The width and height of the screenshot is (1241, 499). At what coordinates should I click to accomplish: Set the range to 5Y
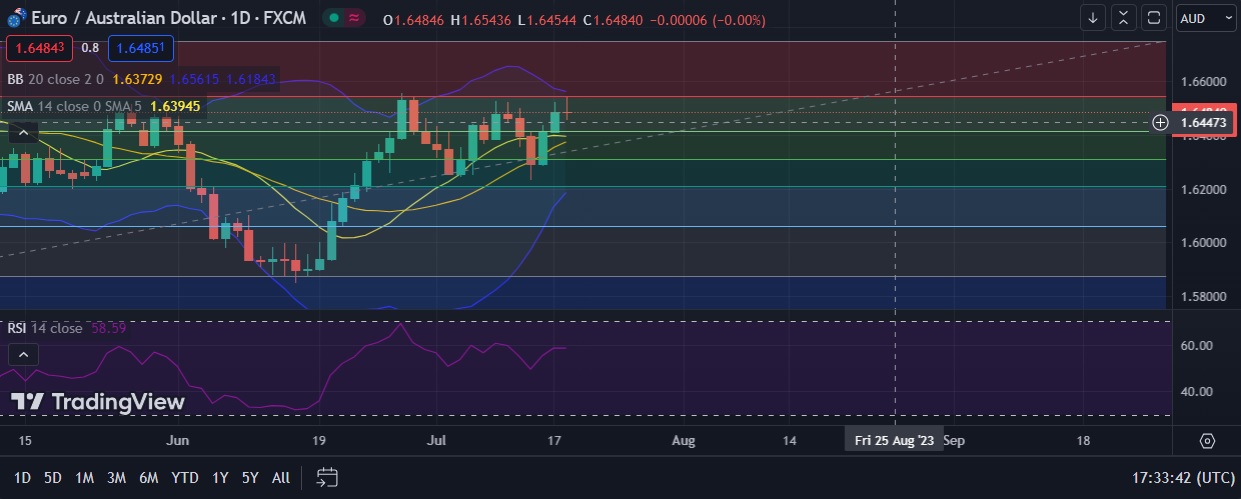(x=250, y=478)
